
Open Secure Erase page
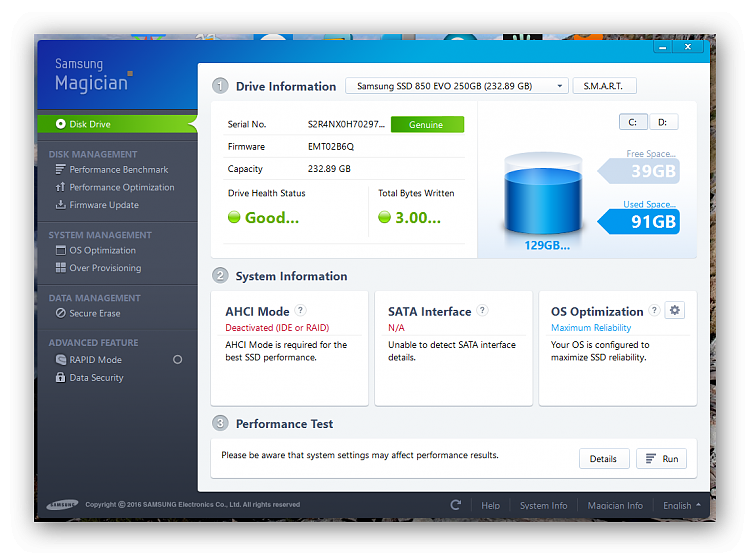[x=95, y=313]
